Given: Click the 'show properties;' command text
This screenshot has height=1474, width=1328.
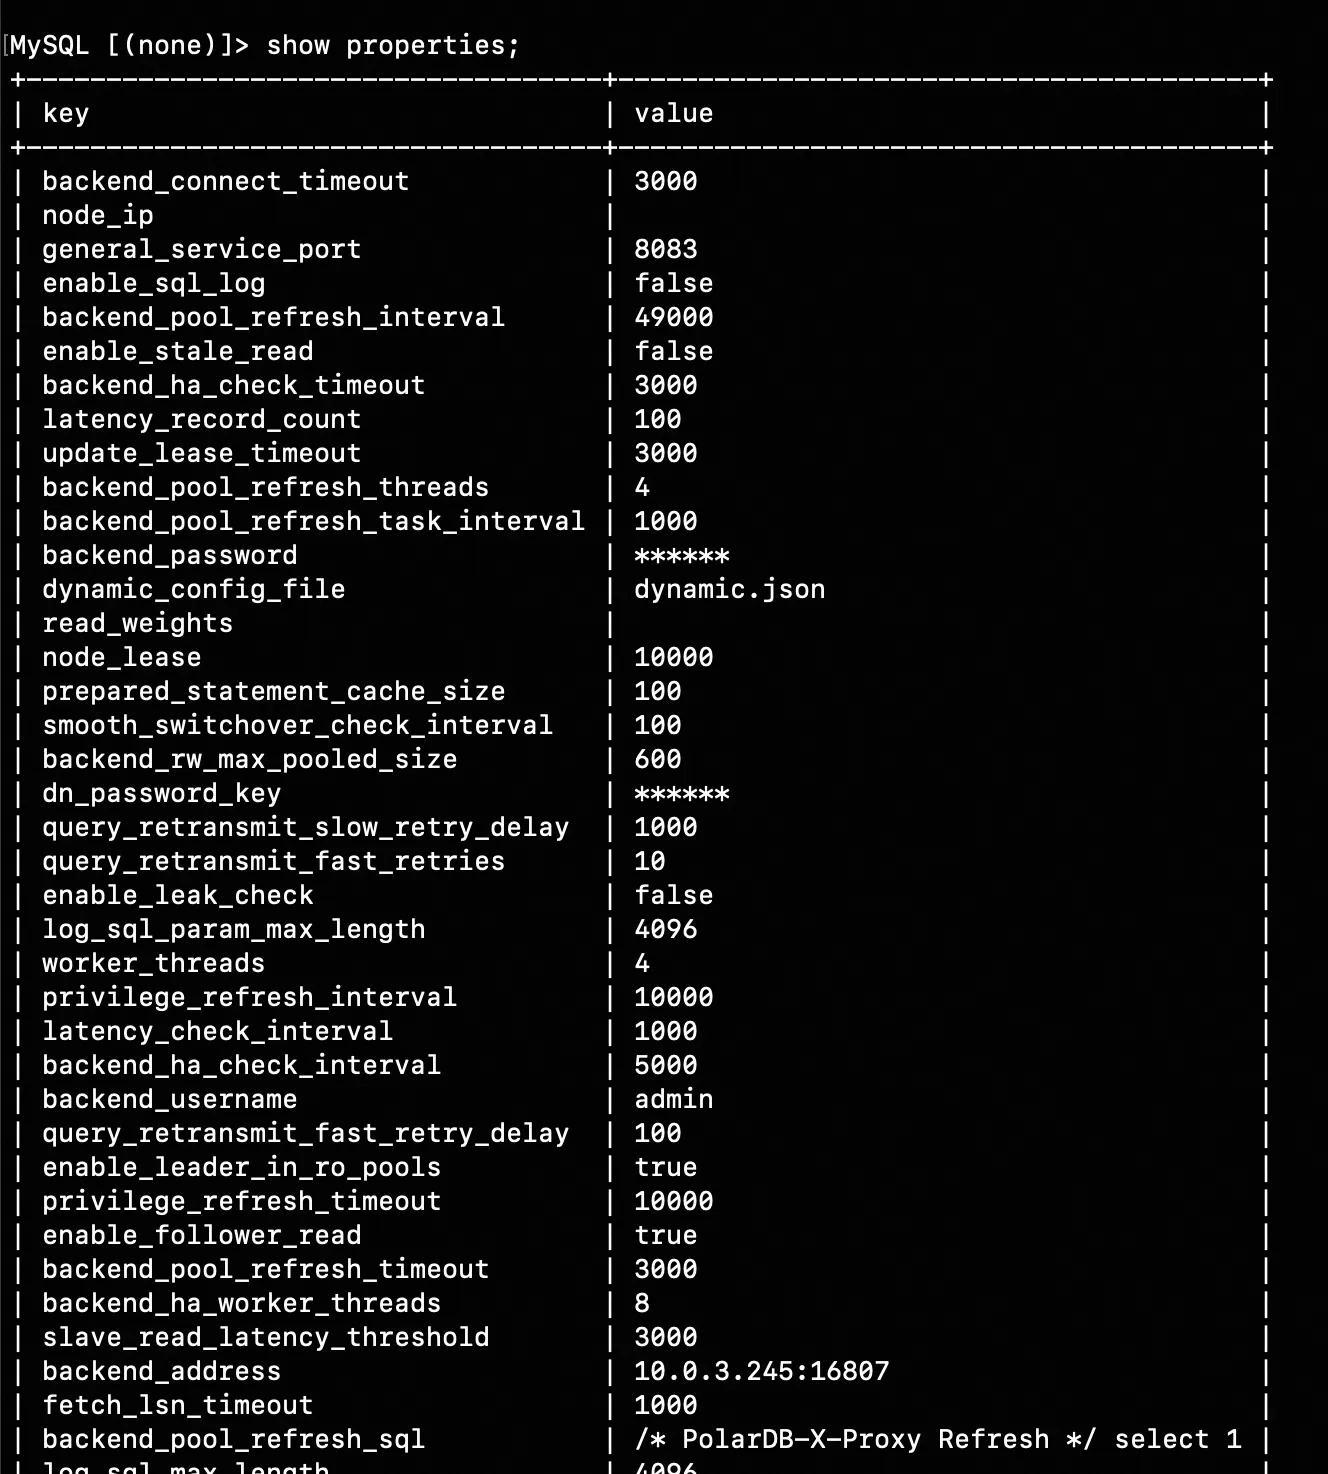Looking at the screenshot, I should pos(393,46).
